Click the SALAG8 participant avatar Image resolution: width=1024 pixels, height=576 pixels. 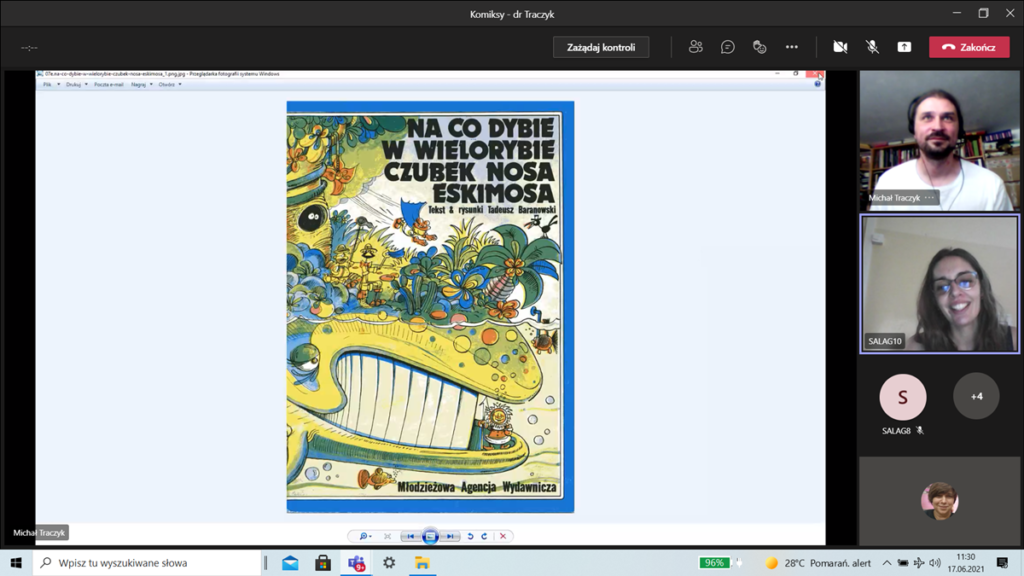click(903, 396)
